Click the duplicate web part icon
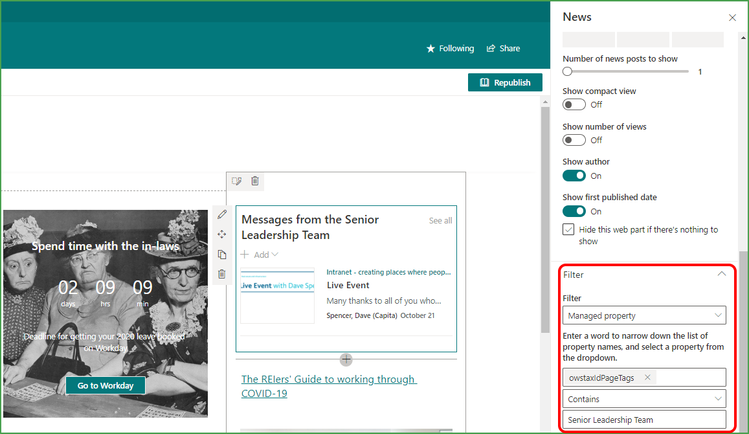The height and width of the screenshot is (434, 749). tap(222, 254)
